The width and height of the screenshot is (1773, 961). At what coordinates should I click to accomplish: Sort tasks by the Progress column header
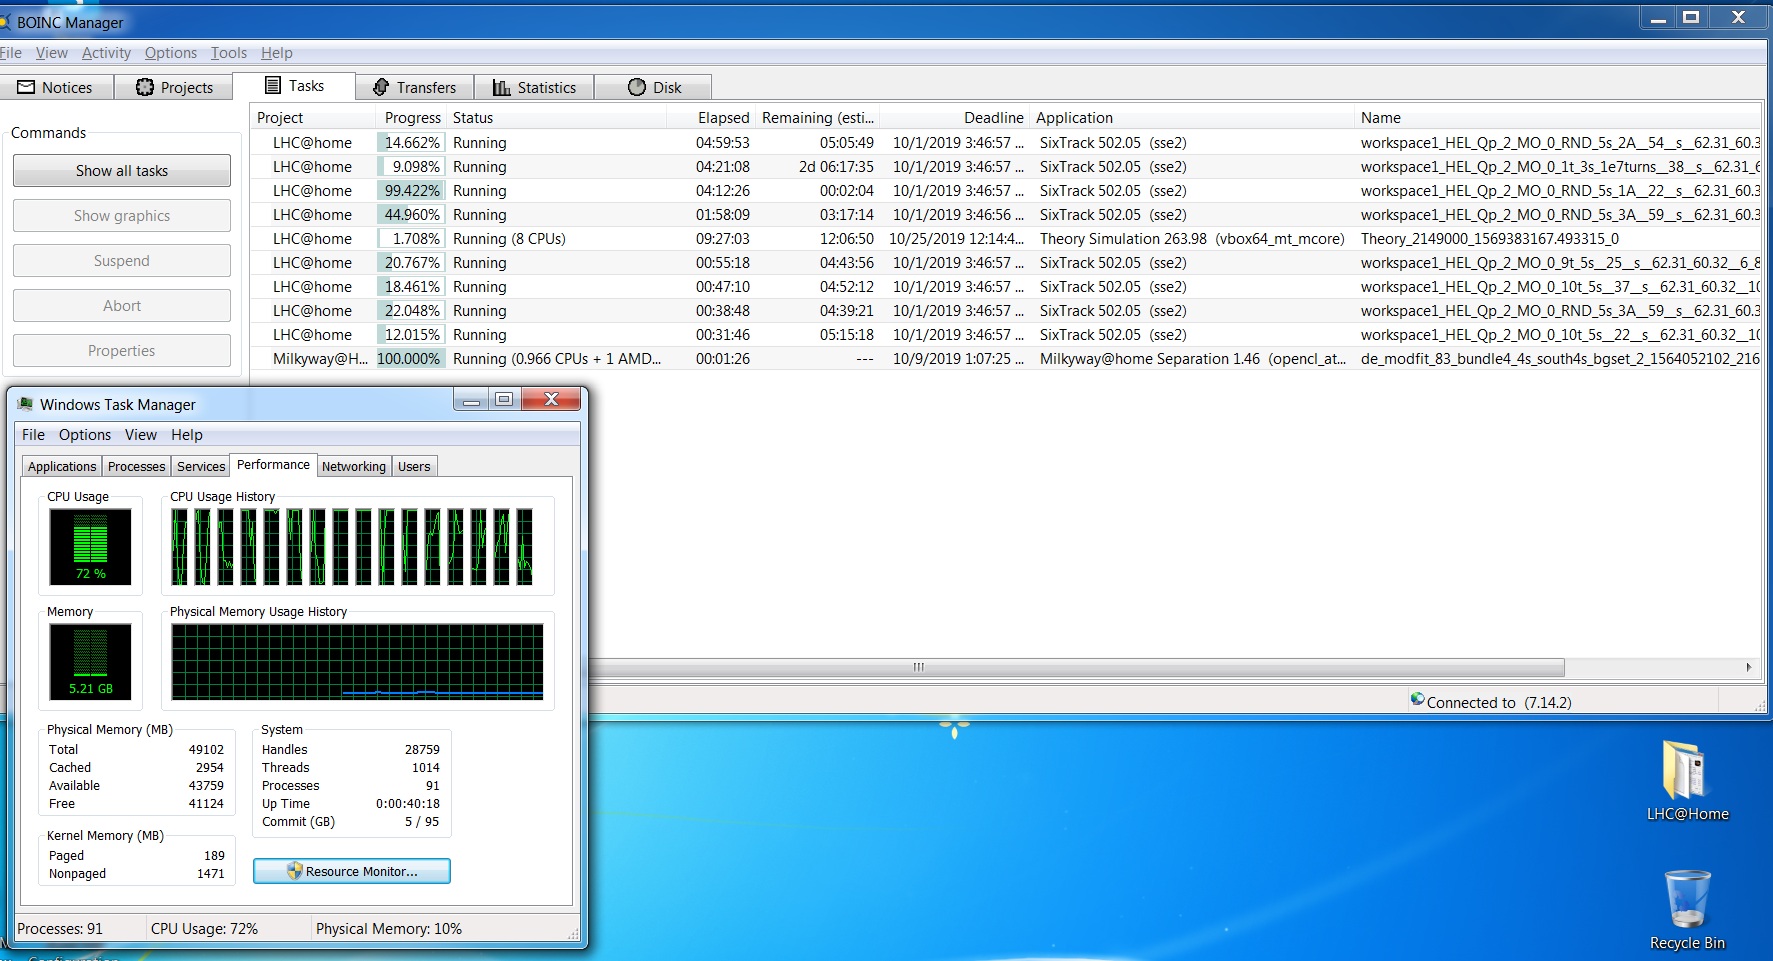411,118
